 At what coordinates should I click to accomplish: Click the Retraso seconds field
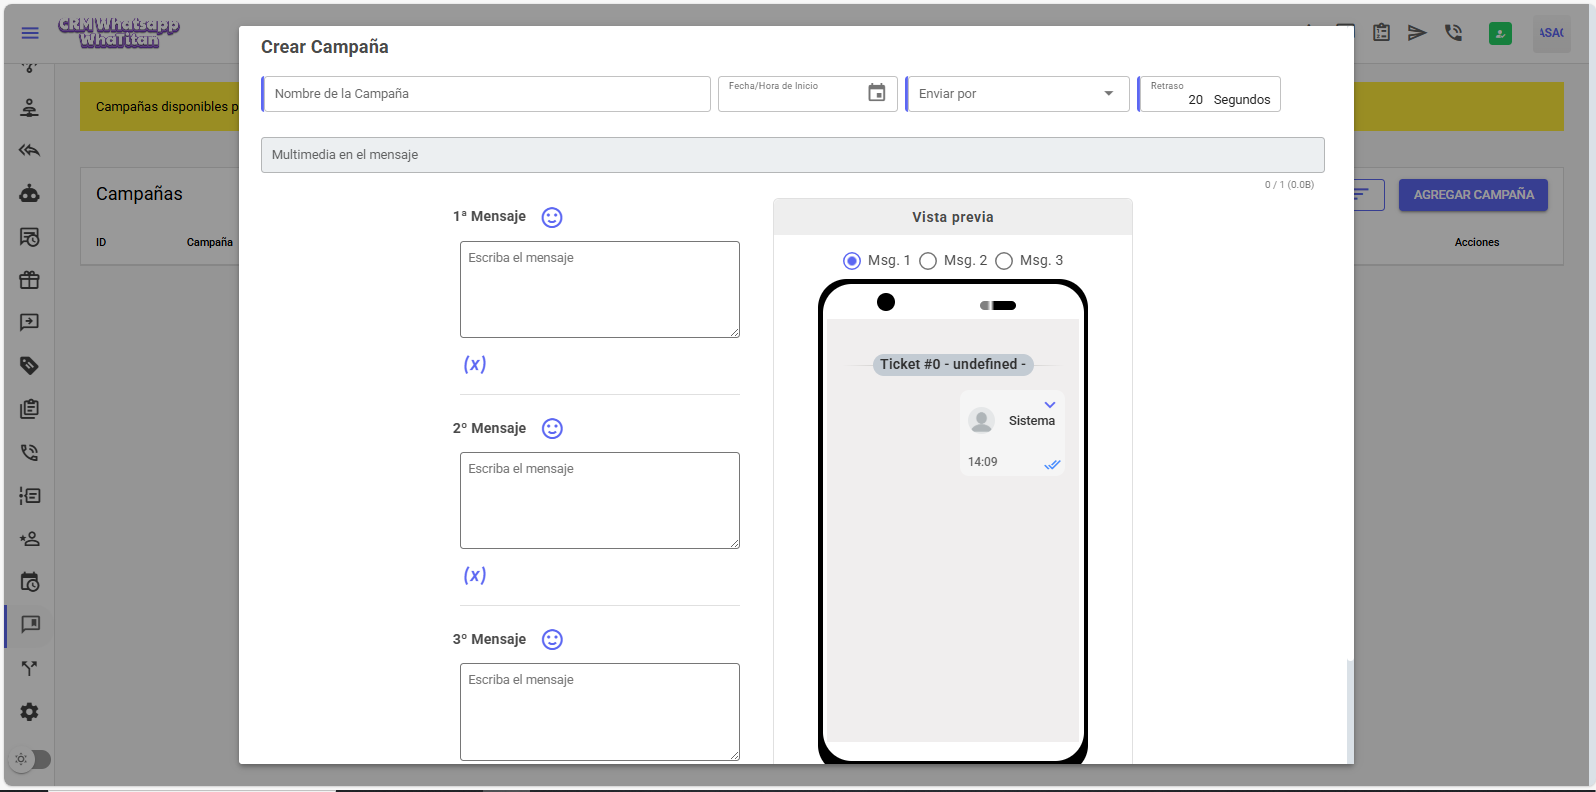click(1209, 94)
